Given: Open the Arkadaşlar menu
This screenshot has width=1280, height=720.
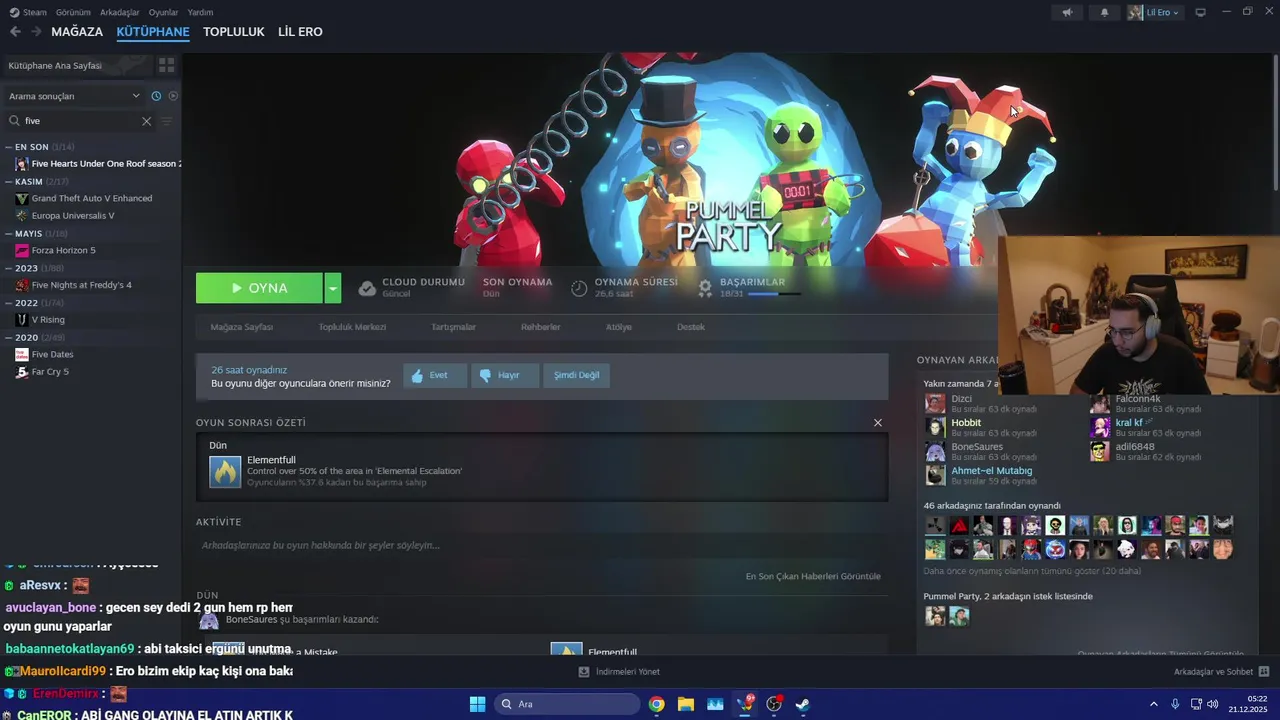Looking at the screenshot, I should click(120, 12).
